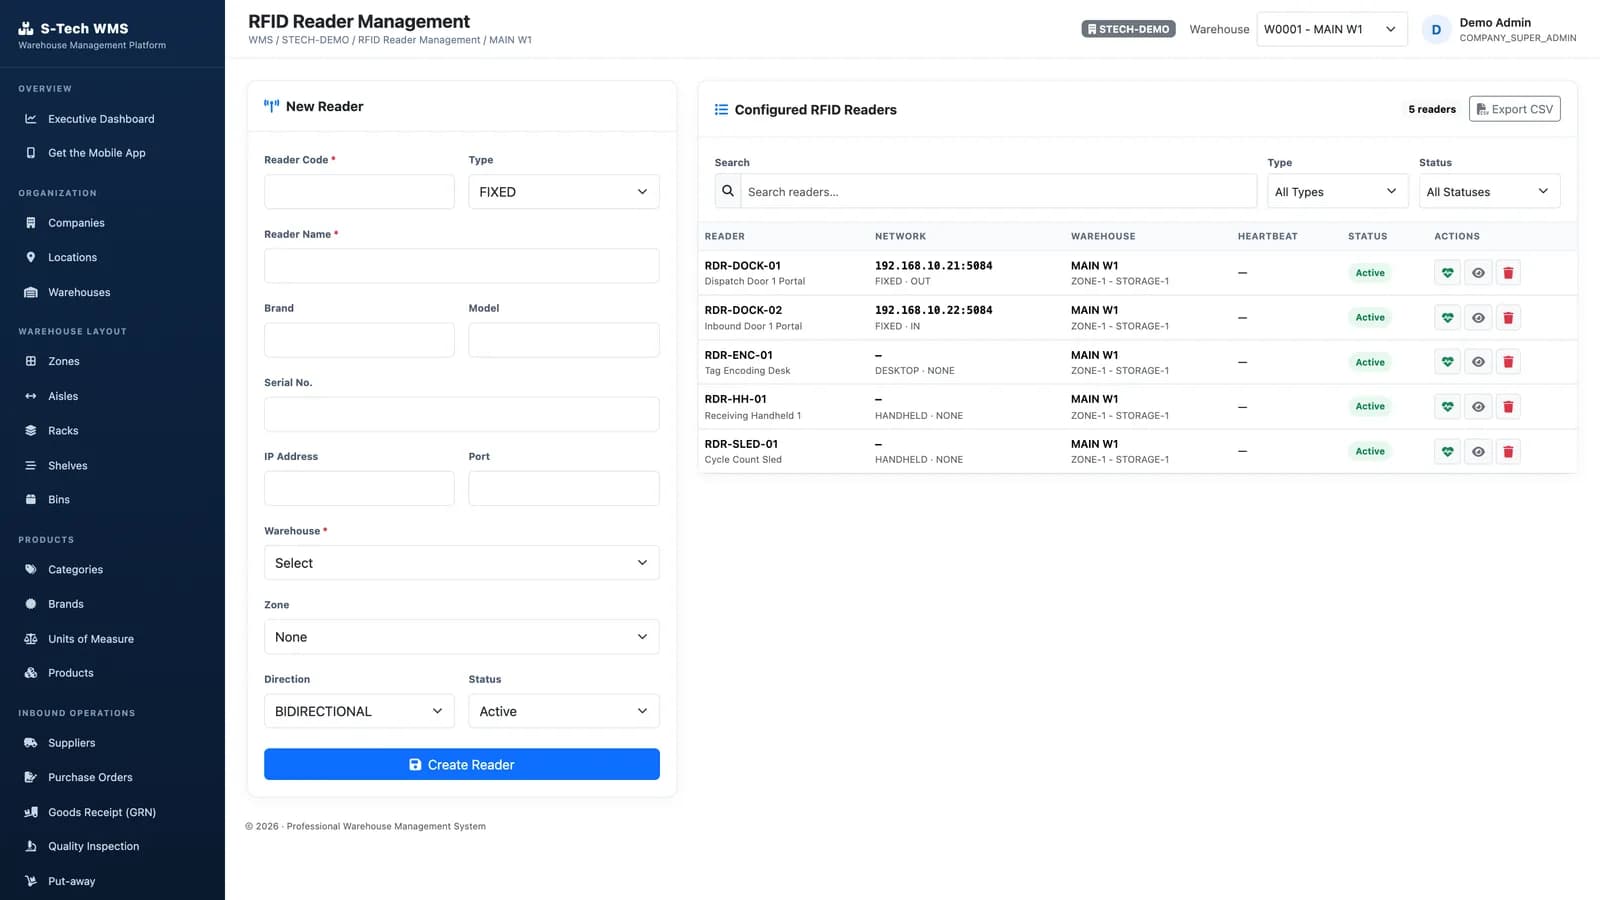The height and width of the screenshot is (900, 1600).
Task: Click the Bins icon in sidebar
Action: click(31, 500)
